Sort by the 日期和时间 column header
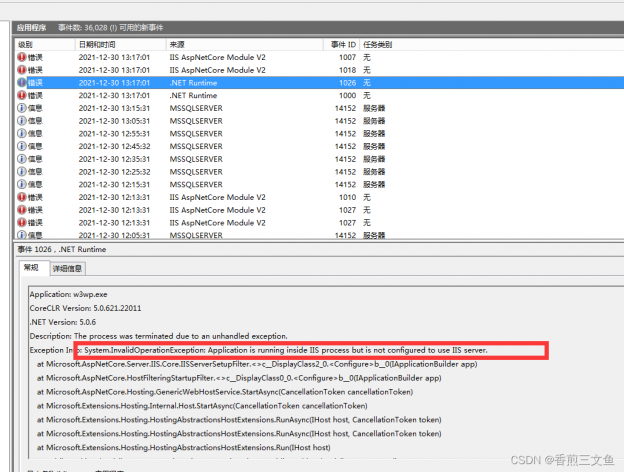The height and width of the screenshot is (472, 624). (x=97, y=45)
